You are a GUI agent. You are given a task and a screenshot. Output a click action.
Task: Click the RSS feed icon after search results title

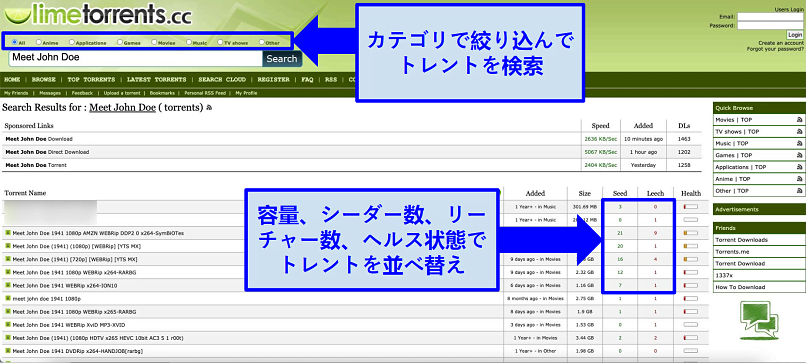tap(209, 108)
